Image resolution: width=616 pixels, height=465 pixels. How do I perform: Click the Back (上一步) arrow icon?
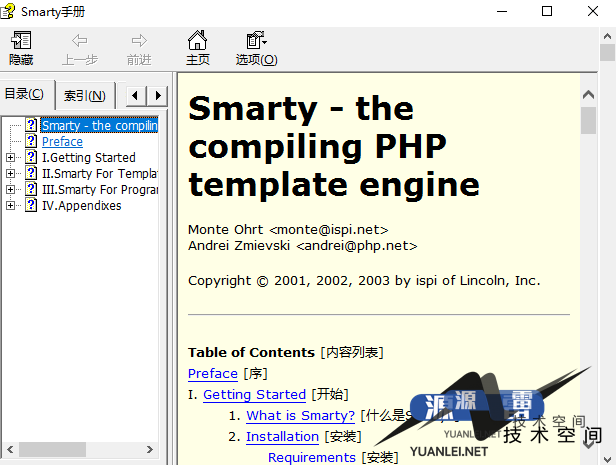pos(80,40)
